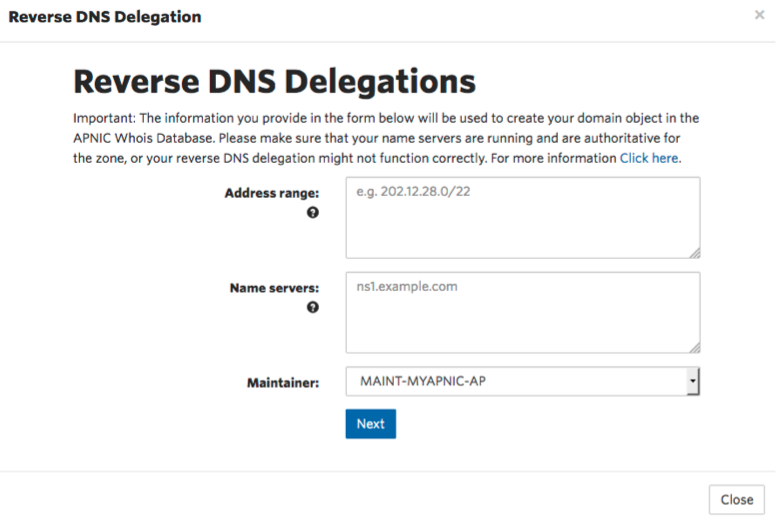Click the 'ns1.example.com' placeholder text
776x522 pixels.
(407, 287)
